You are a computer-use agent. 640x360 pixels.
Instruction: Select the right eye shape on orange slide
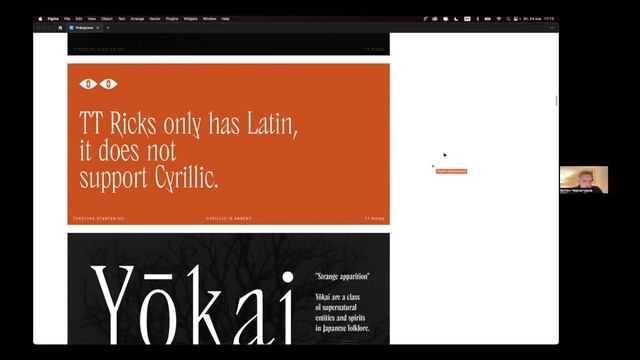click(x=109, y=84)
